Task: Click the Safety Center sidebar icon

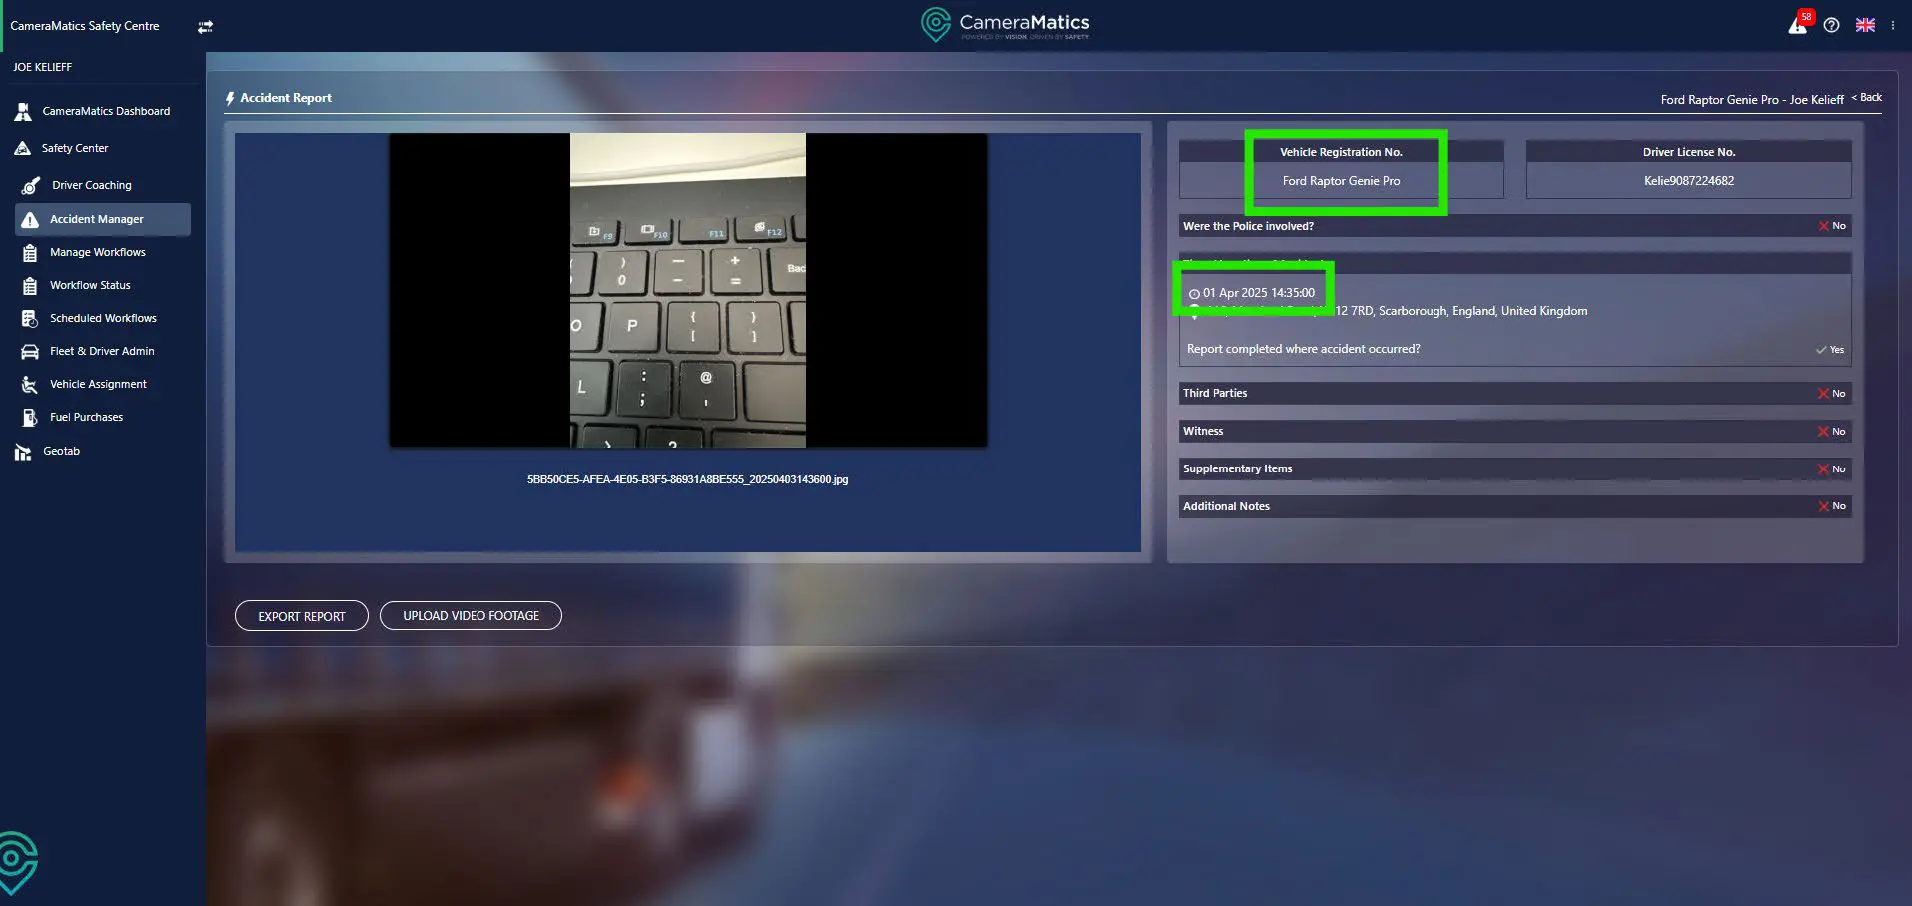Action: pos(23,148)
